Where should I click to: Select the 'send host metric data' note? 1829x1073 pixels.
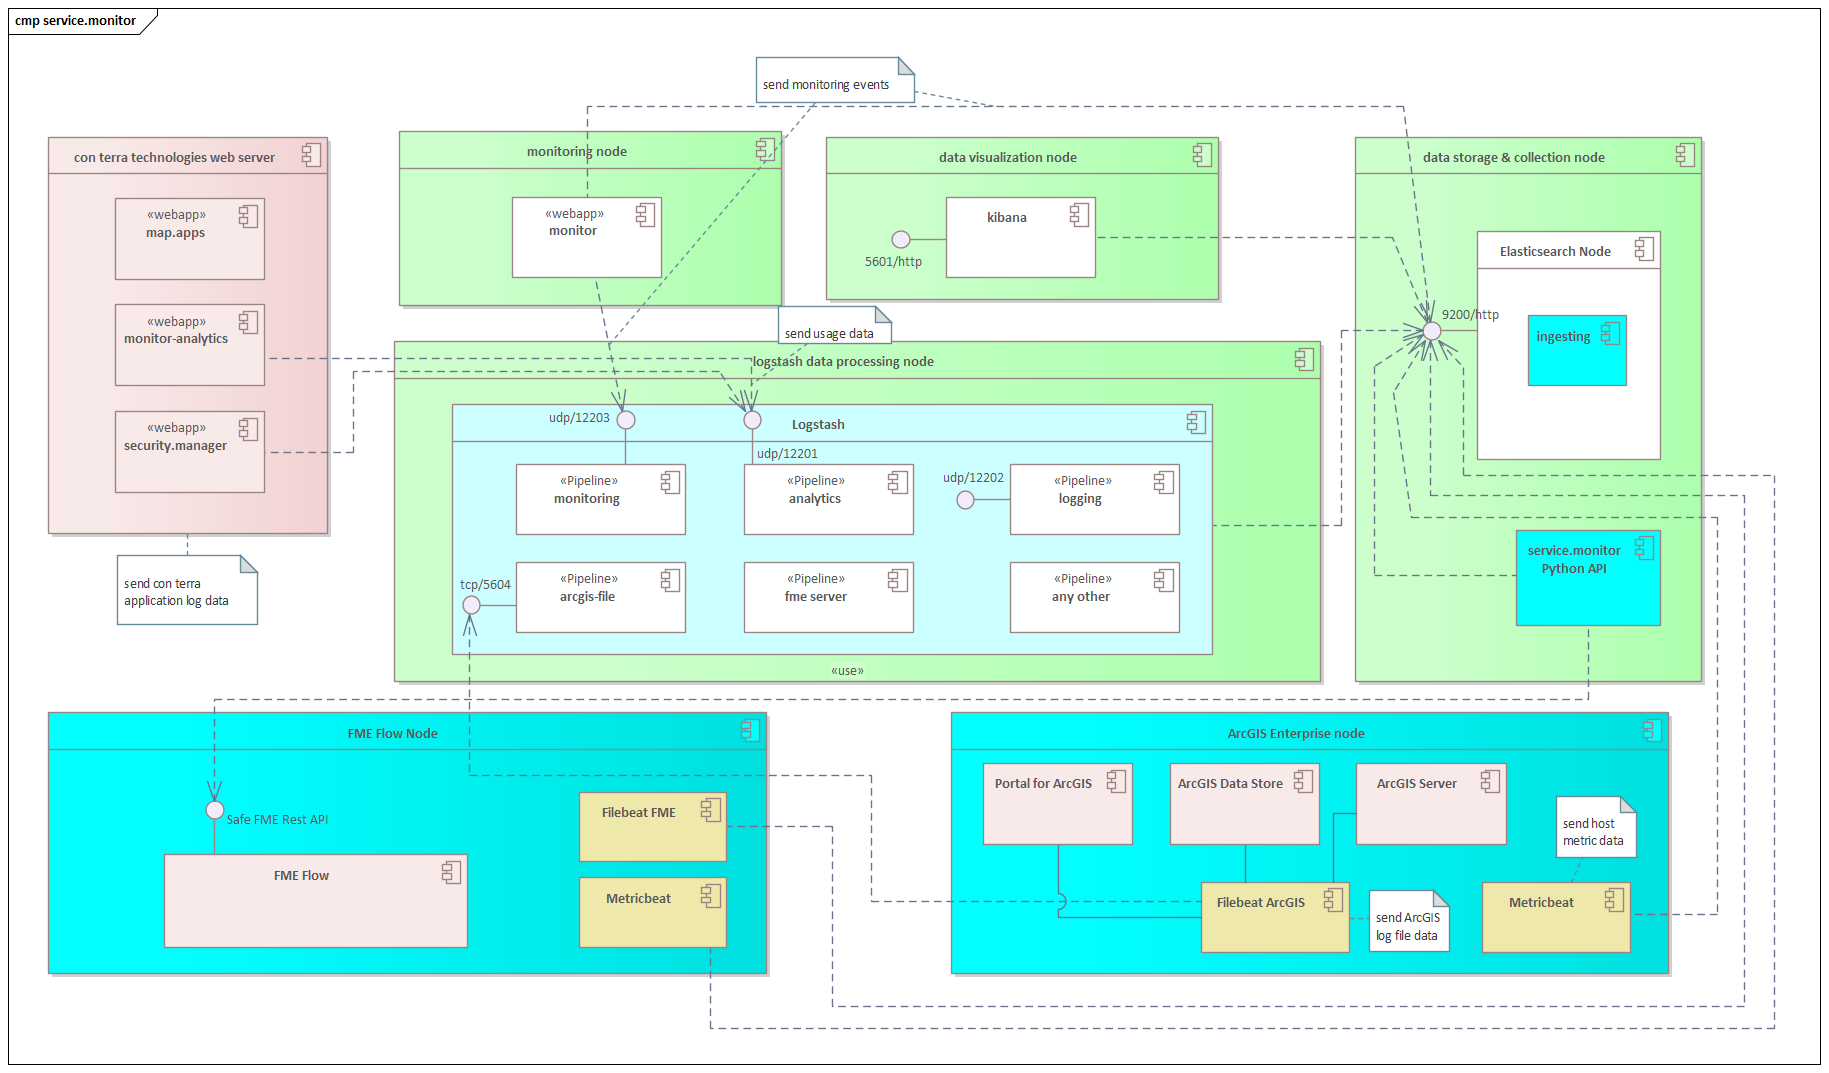click(1596, 827)
